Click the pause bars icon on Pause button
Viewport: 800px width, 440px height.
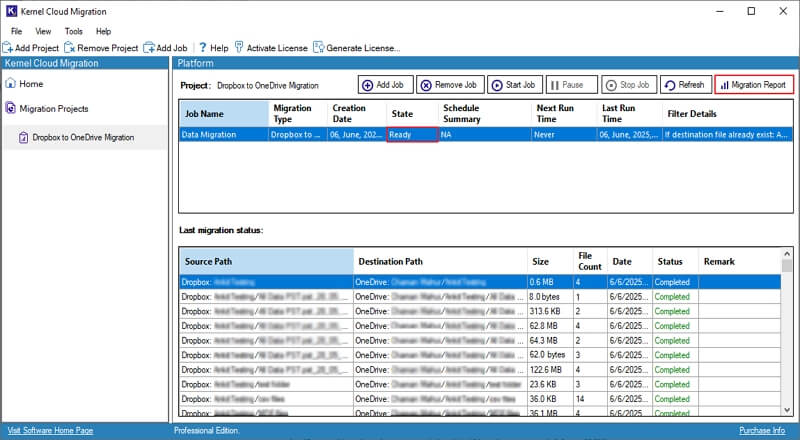click(555, 85)
